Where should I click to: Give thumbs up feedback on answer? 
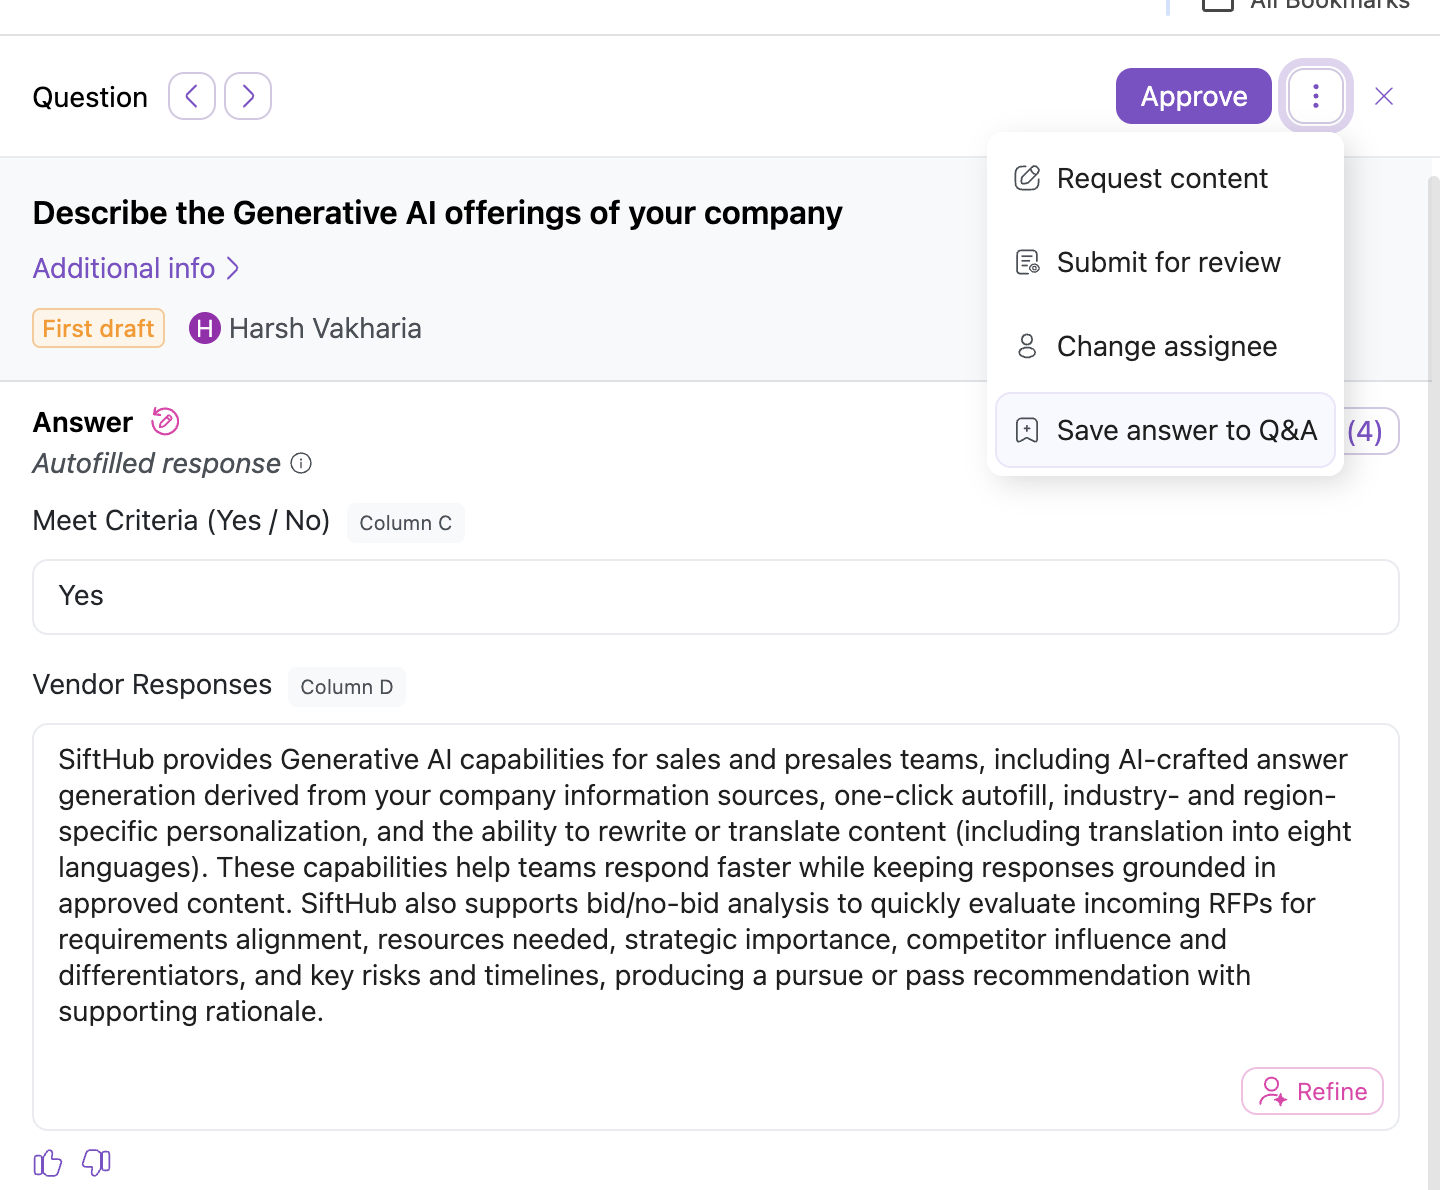(48, 1163)
